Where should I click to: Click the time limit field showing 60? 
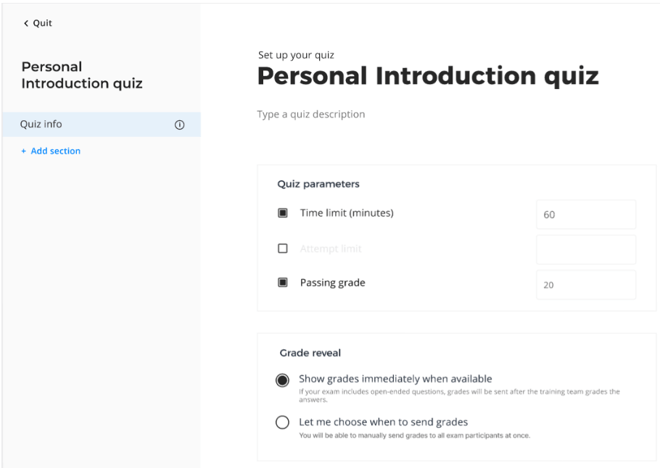click(586, 215)
